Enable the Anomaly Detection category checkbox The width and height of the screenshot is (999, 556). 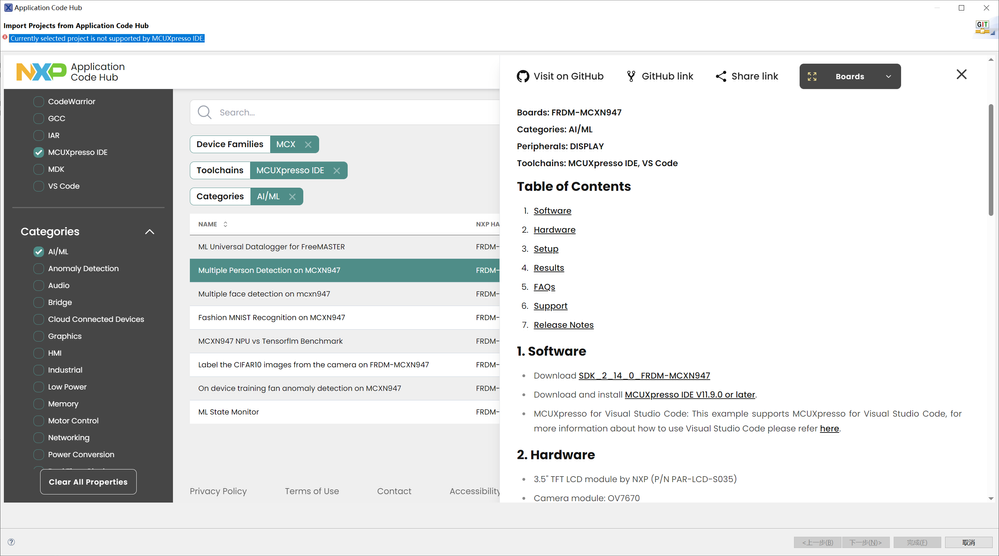(x=39, y=269)
